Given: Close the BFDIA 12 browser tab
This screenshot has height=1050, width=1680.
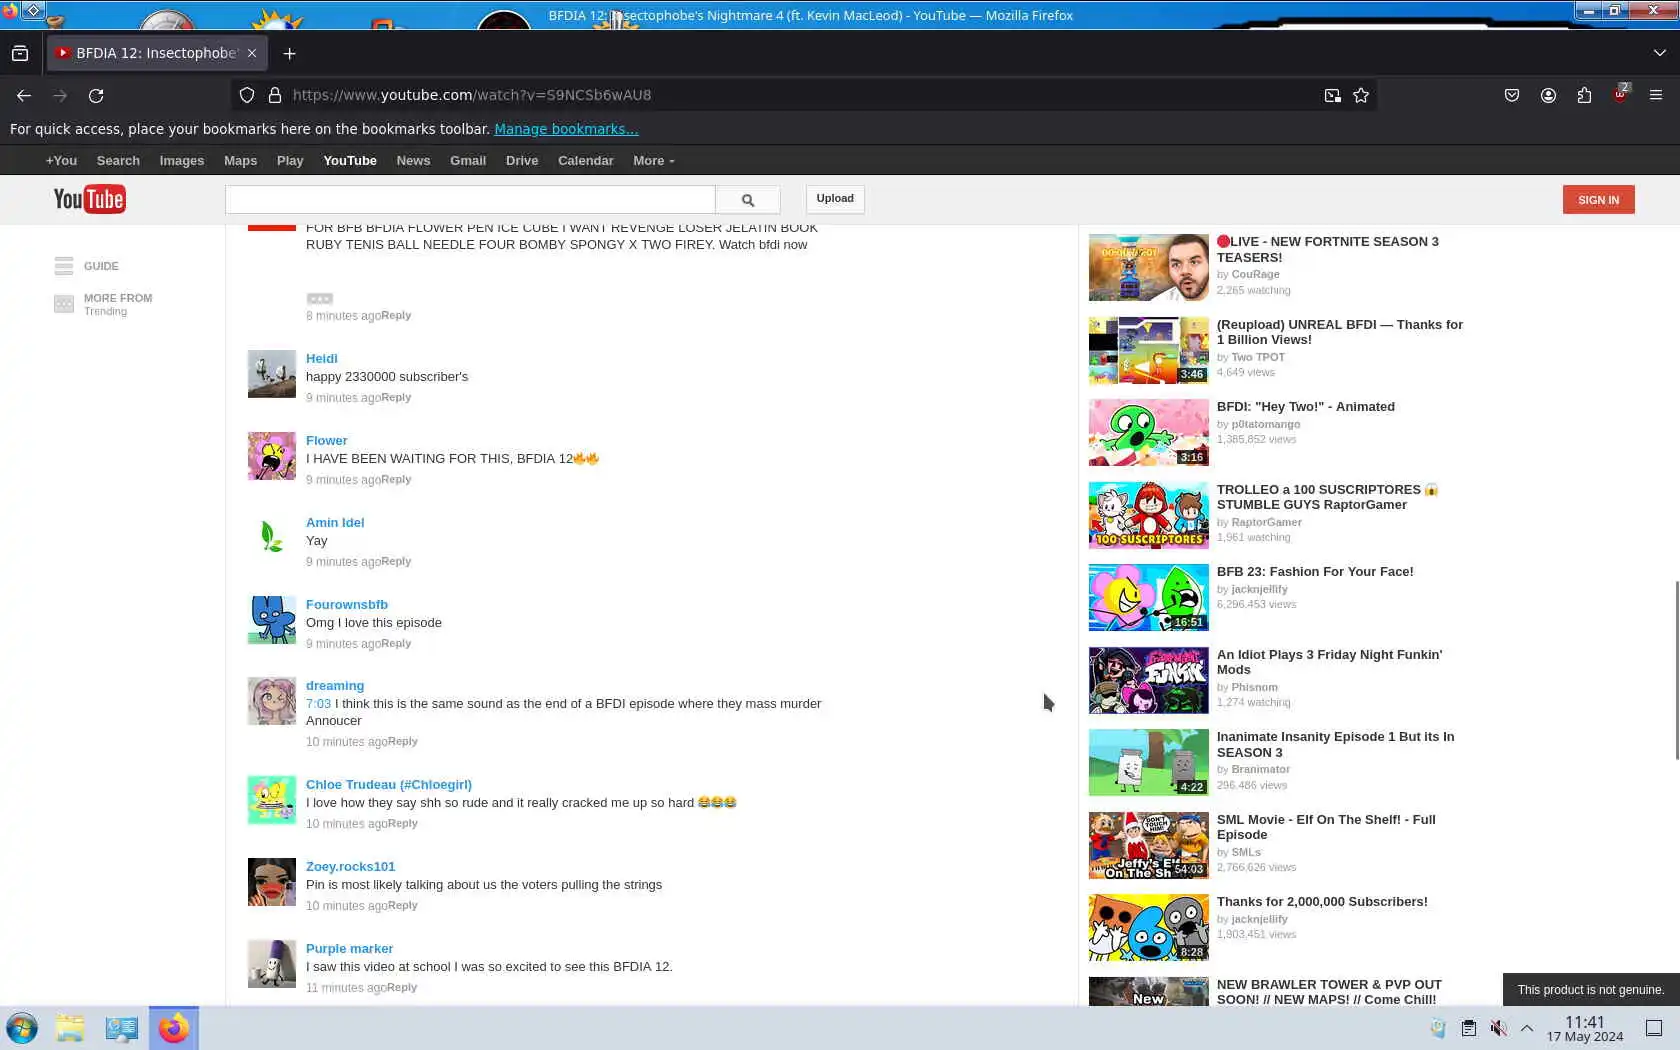Looking at the screenshot, I should coord(252,53).
